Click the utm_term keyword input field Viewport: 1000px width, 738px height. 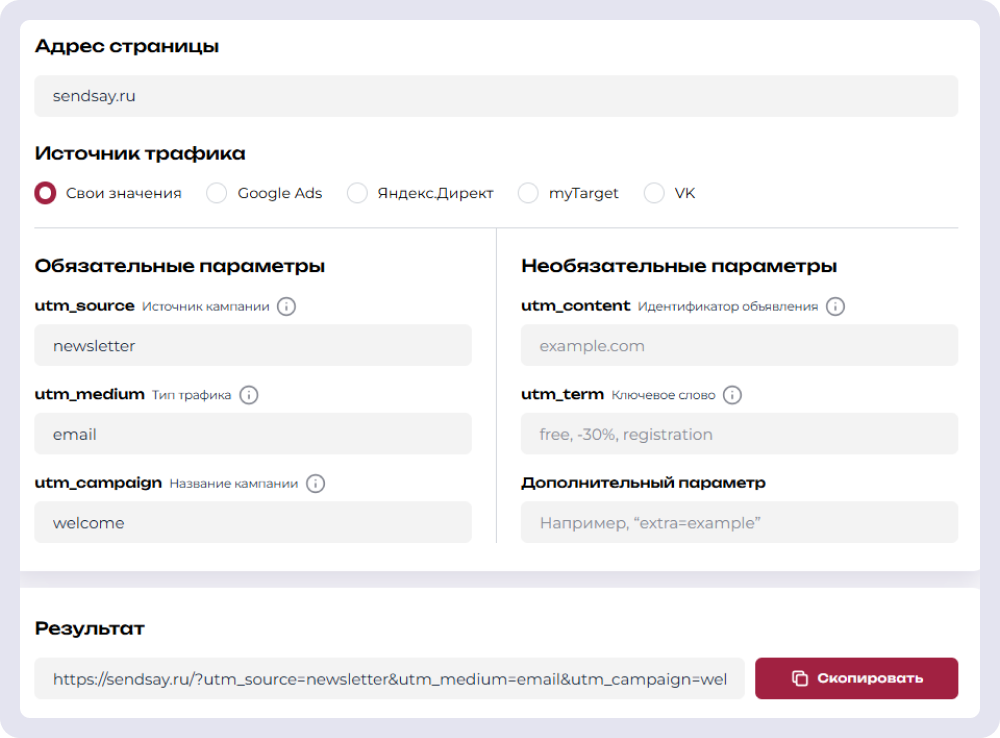739,434
